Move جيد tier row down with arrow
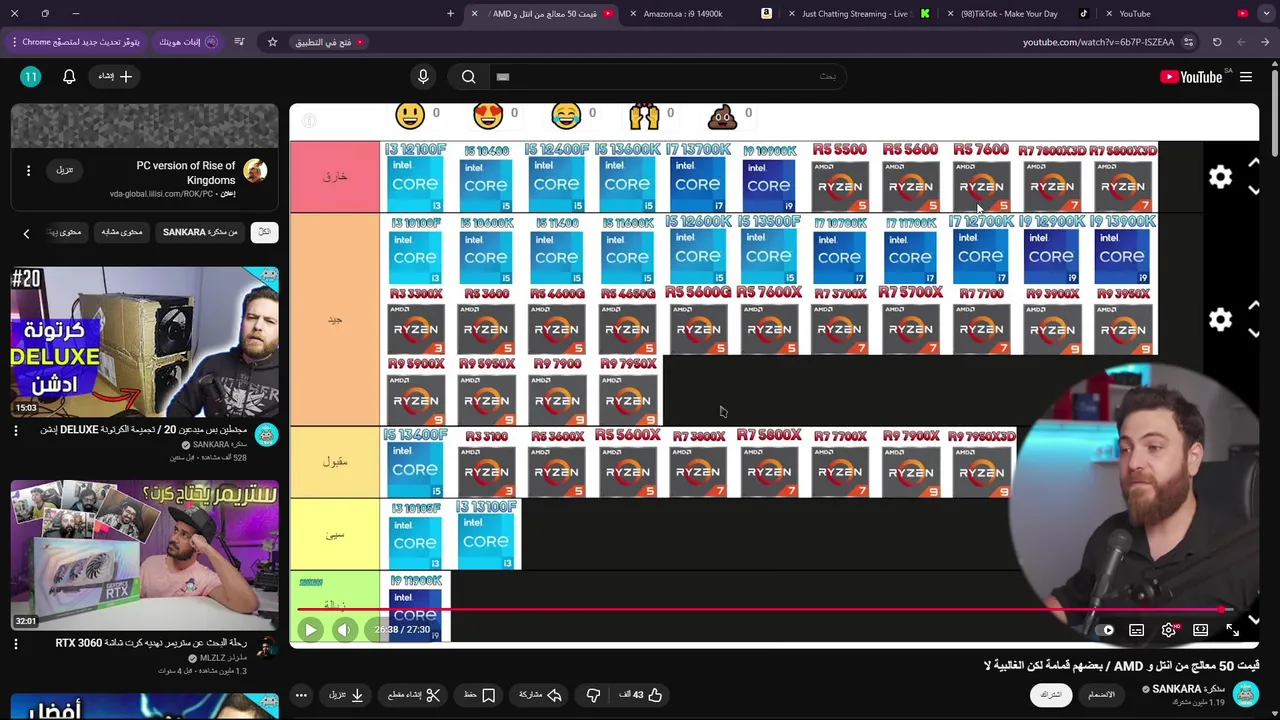 [x=1254, y=333]
